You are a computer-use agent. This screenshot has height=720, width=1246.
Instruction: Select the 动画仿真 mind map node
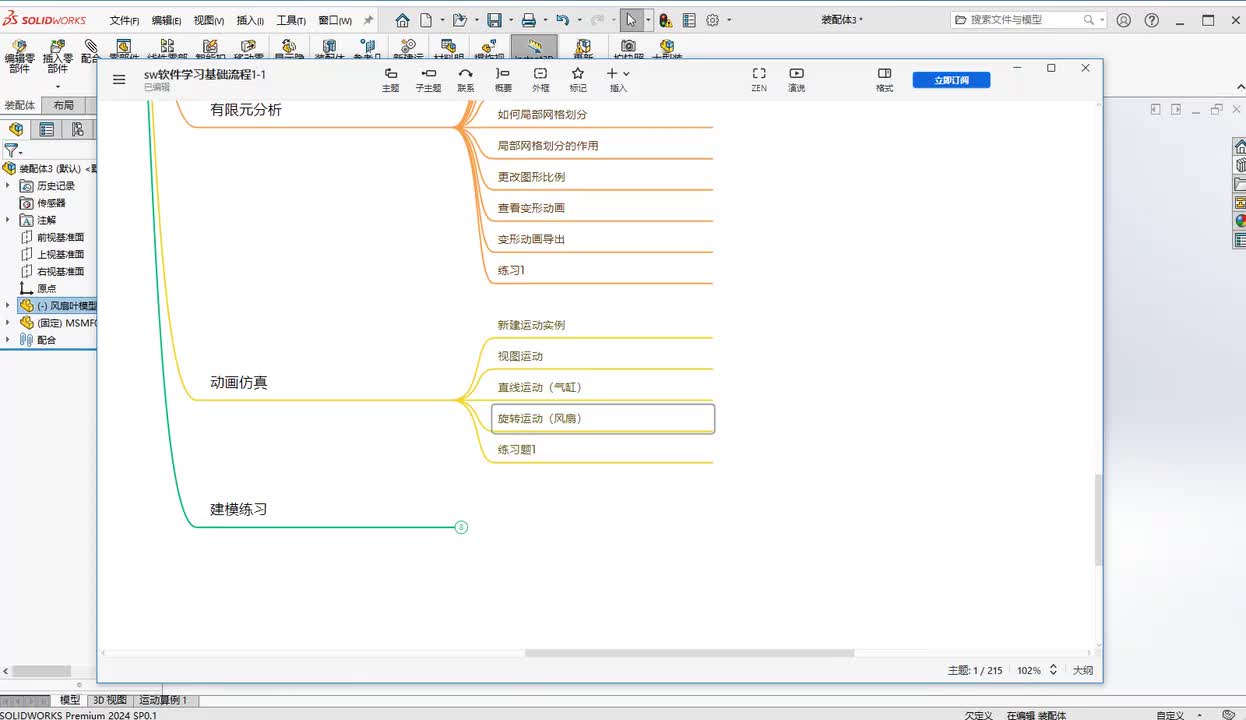(239, 382)
